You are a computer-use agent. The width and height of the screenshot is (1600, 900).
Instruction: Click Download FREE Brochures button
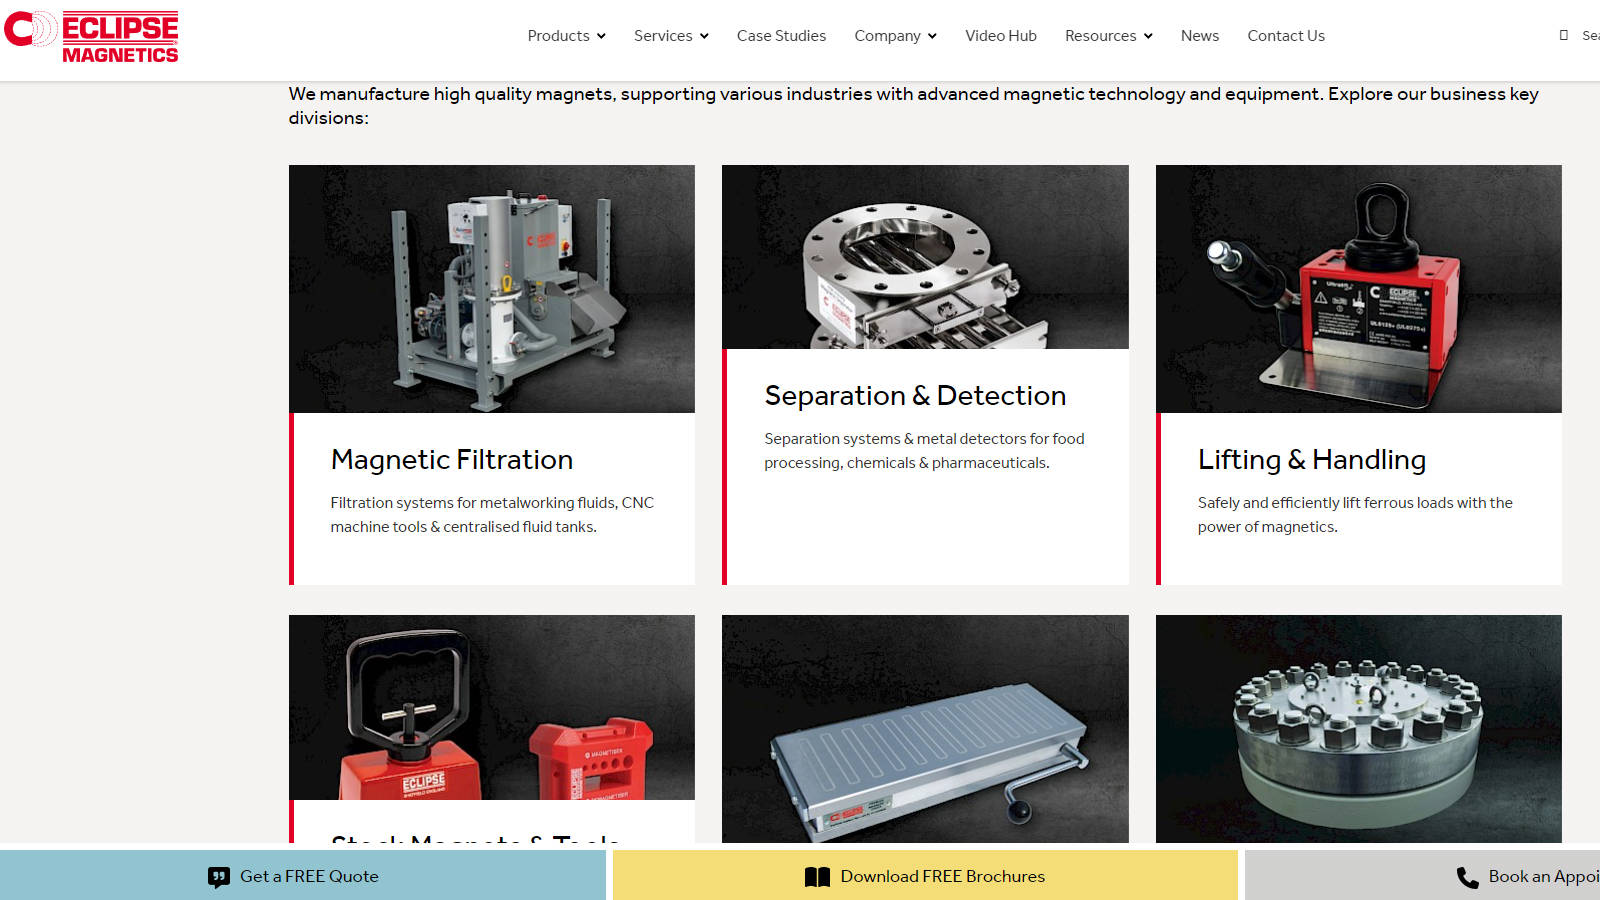tap(925, 875)
